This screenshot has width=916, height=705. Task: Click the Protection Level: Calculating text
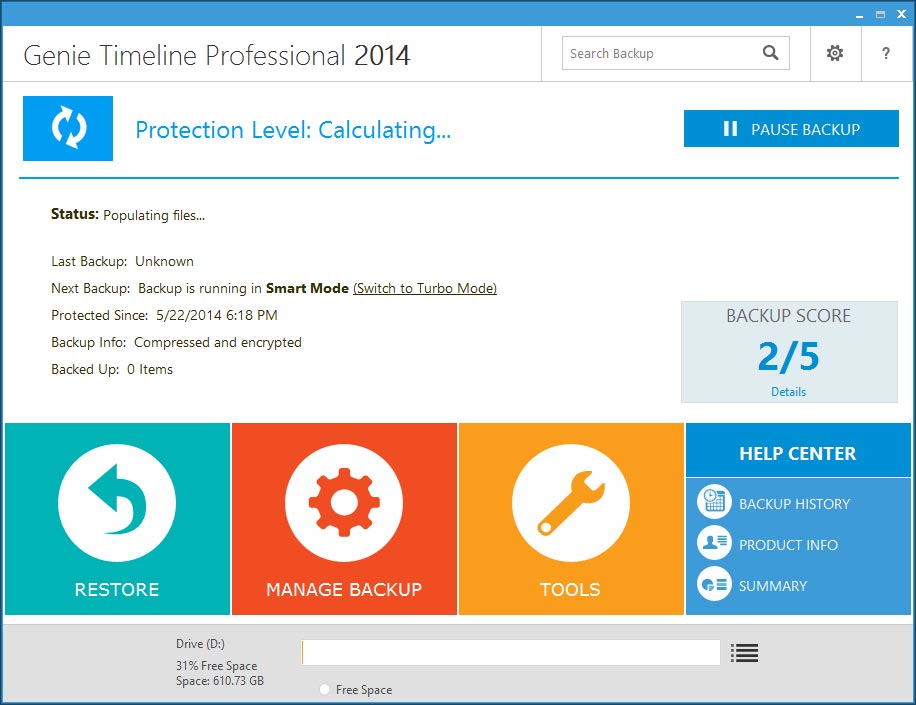pos(293,130)
